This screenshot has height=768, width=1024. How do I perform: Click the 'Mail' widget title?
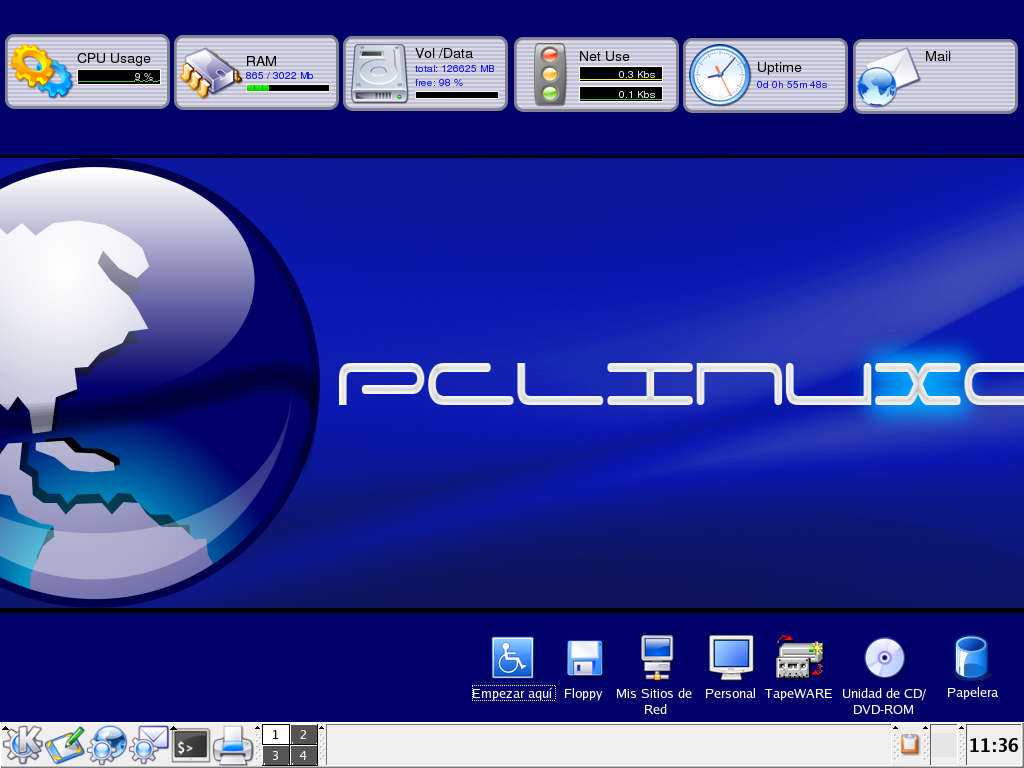(x=937, y=57)
